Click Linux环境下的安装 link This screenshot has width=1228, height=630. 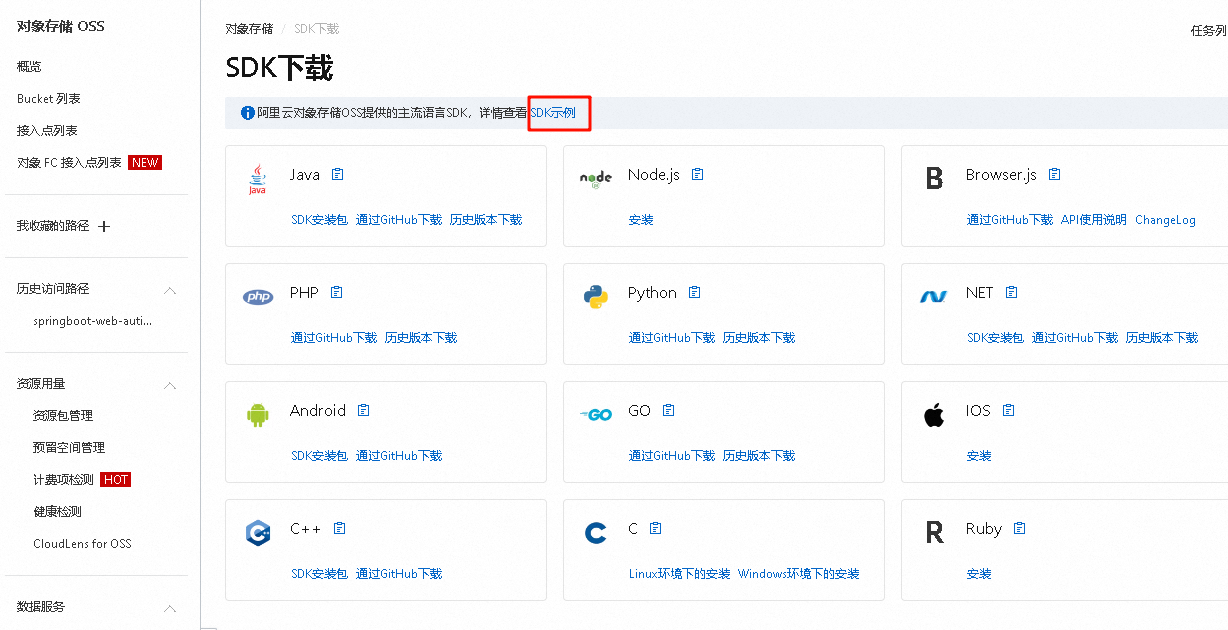click(x=680, y=573)
